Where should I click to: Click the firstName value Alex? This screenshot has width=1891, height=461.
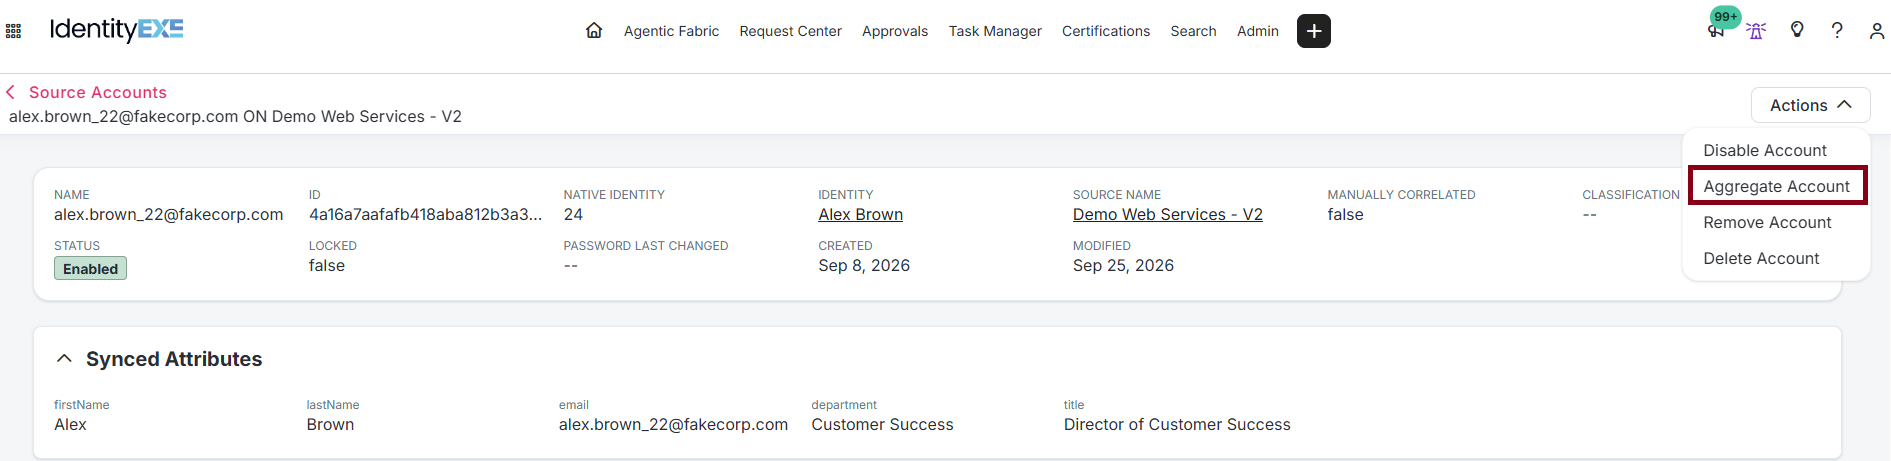point(70,424)
